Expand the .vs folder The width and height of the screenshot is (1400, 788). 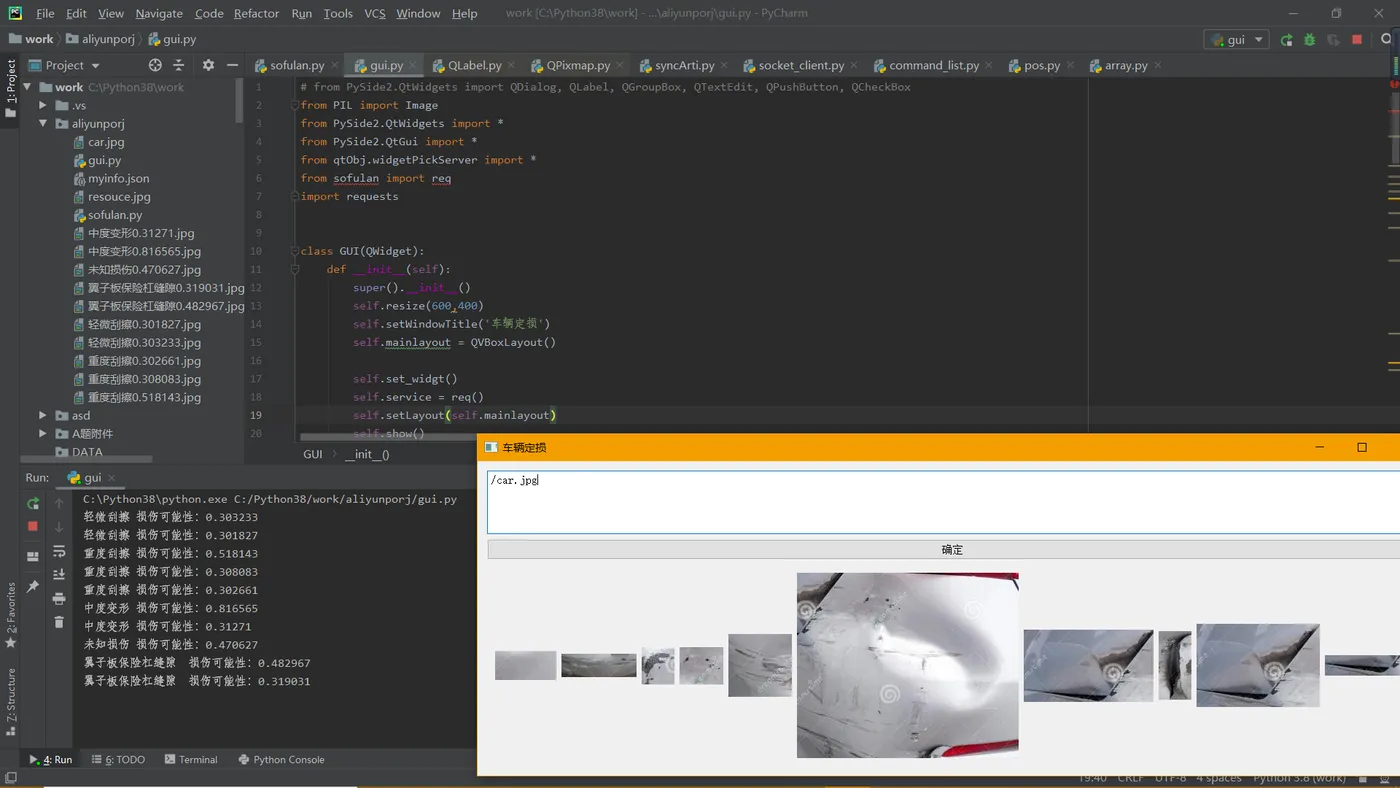click(43, 105)
